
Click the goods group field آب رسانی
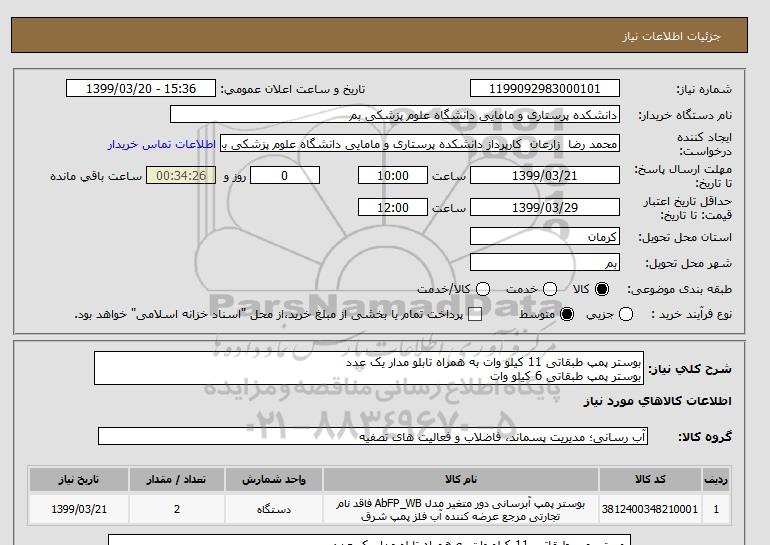click(x=373, y=436)
